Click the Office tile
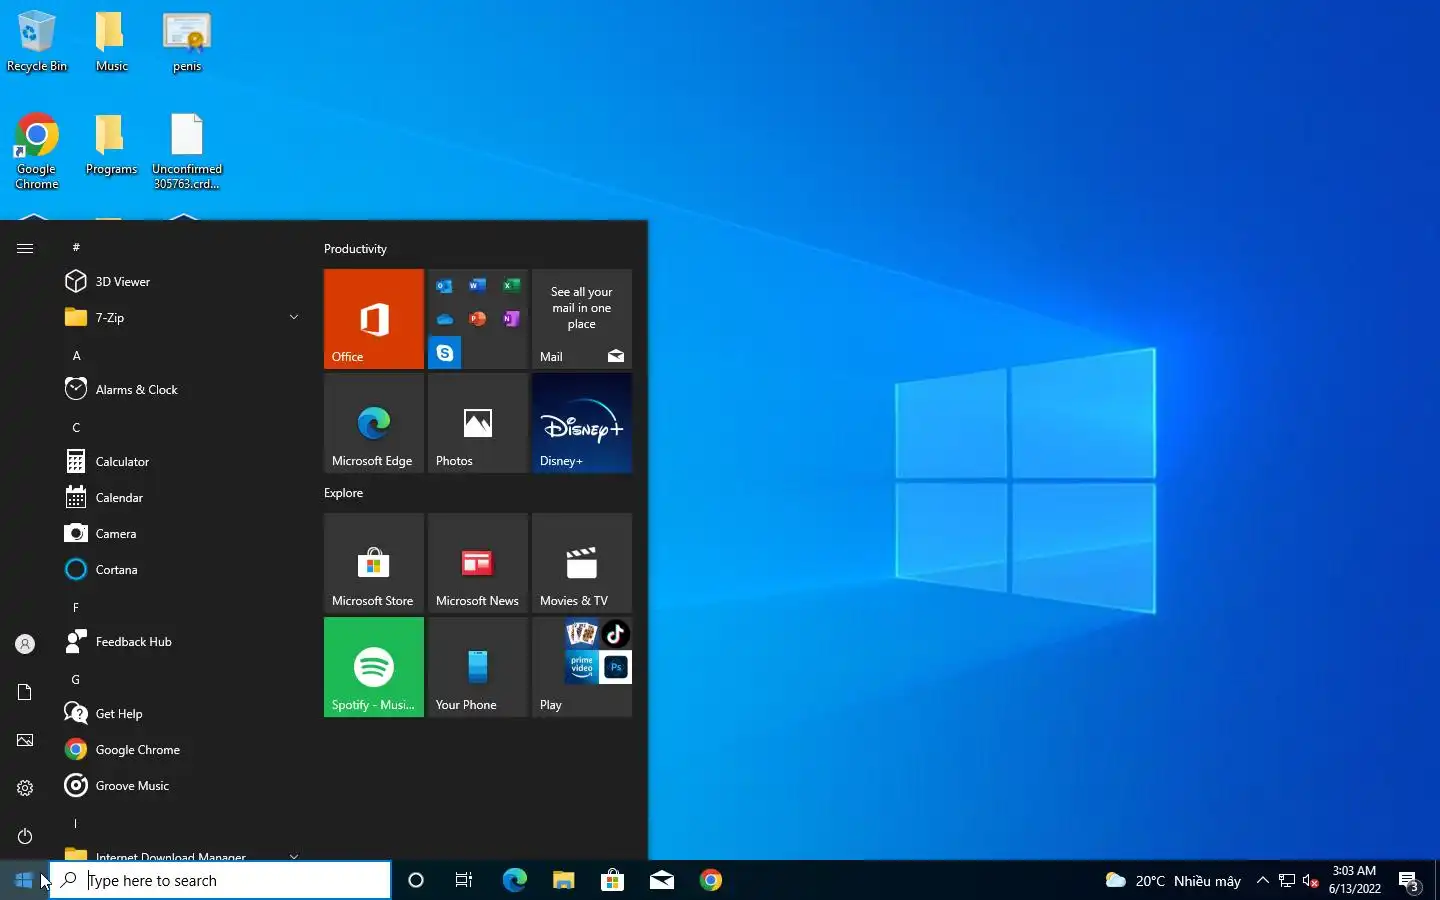 (374, 319)
